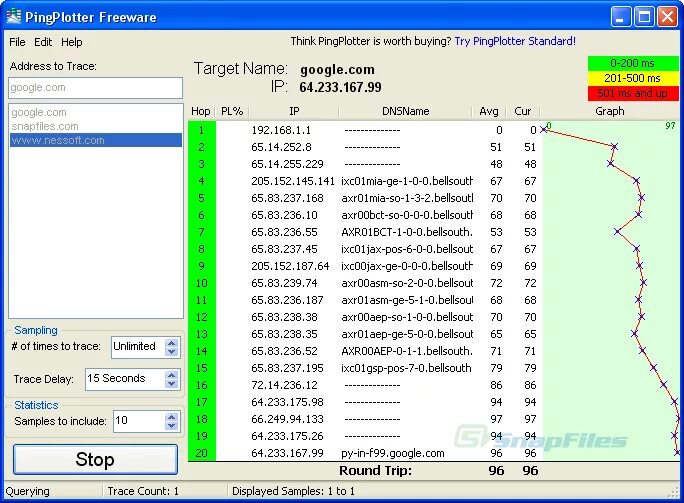
Task: Select hop 4 IP 205.152.145.141
Action: pyautogui.click(x=293, y=181)
